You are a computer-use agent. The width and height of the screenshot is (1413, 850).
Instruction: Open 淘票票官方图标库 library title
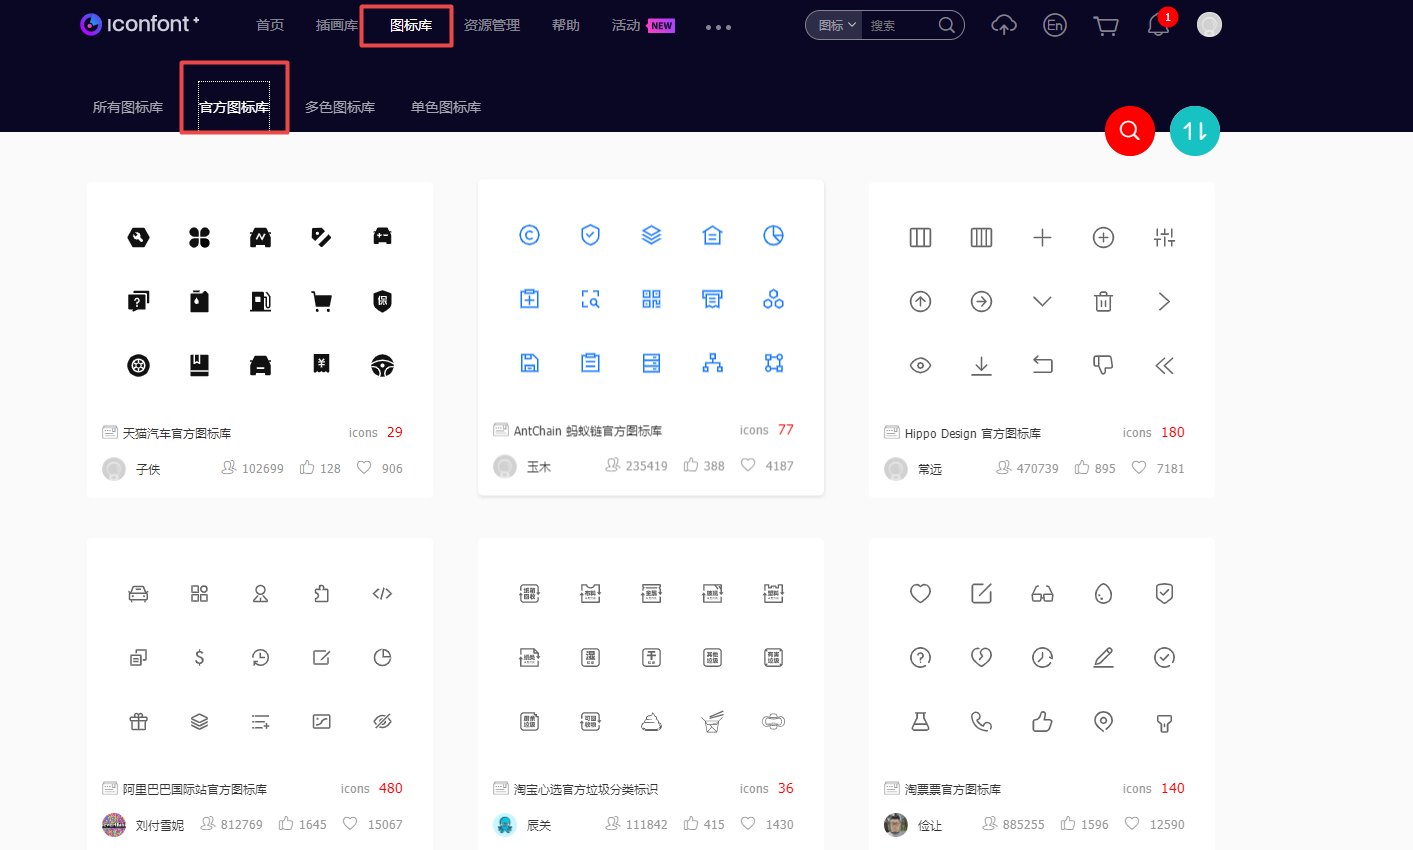point(953,789)
